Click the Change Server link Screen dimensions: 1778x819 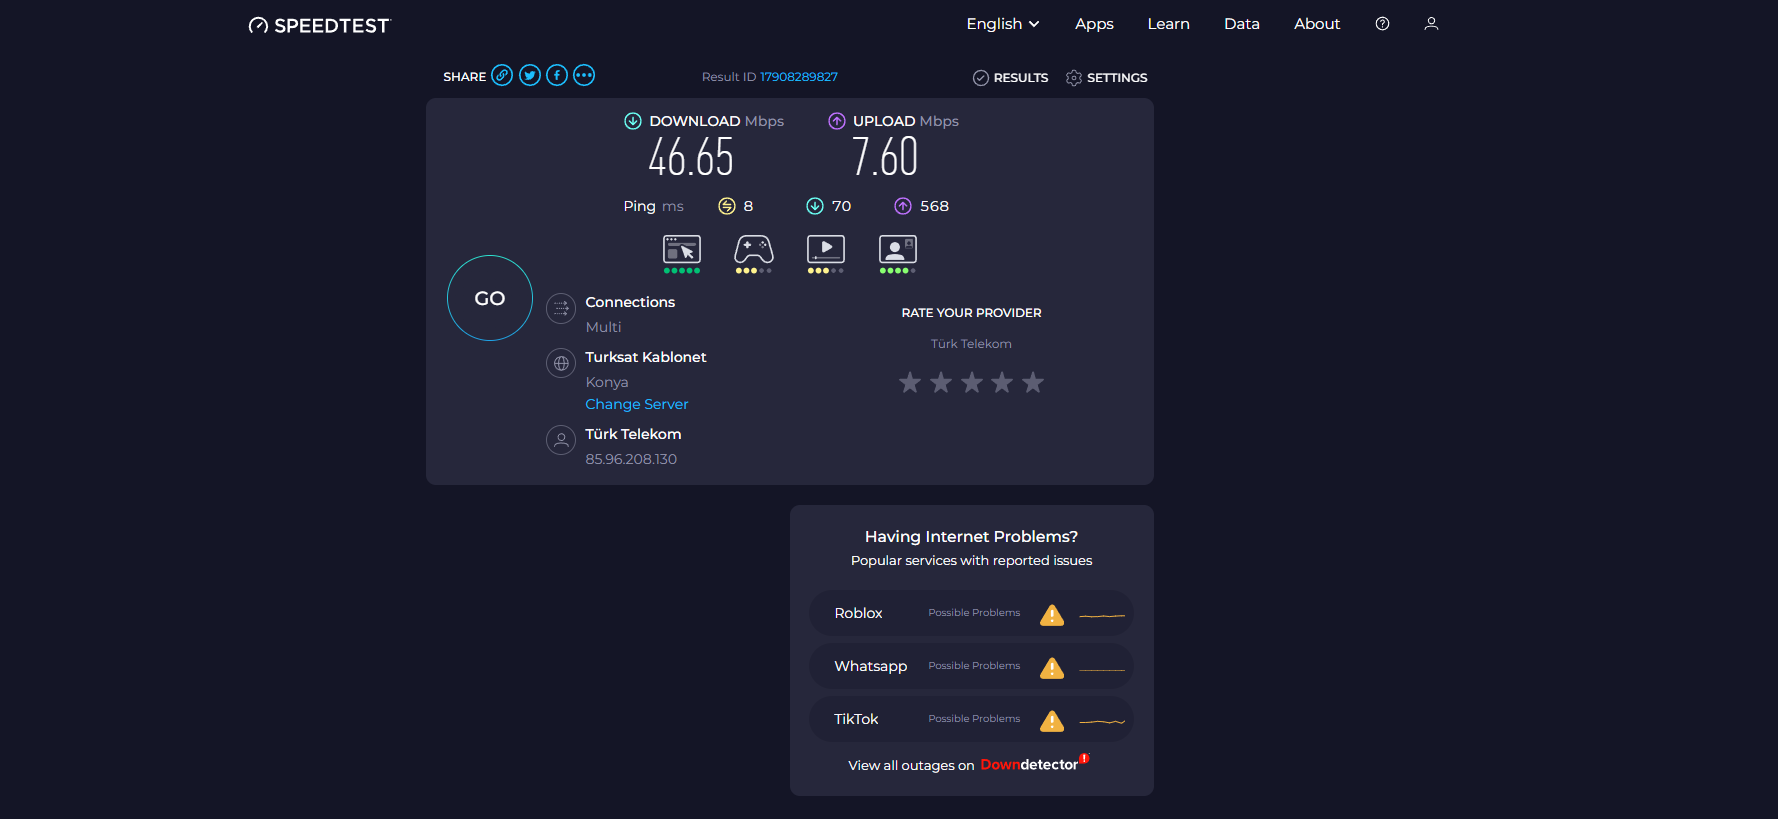click(x=637, y=404)
